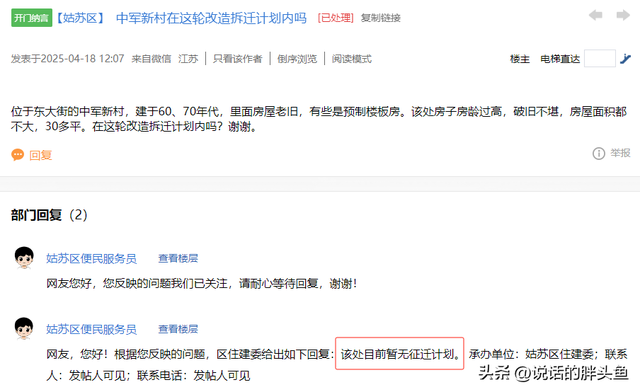Jump to the 楼主 original poster
The width and height of the screenshot is (640, 392).
tap(520, 59)
